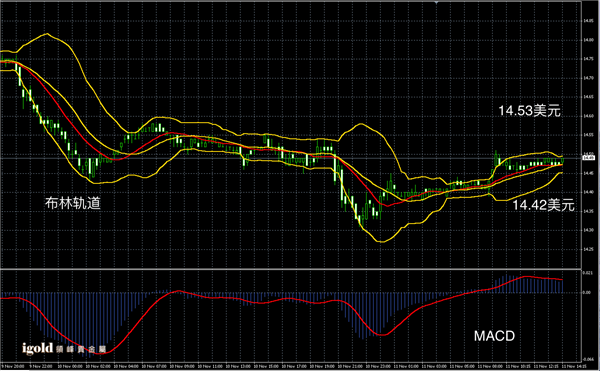Click the upper Bollinger band peak at far left
The height and width of the screenshot is (371, 600).
[x=47, y=34]
